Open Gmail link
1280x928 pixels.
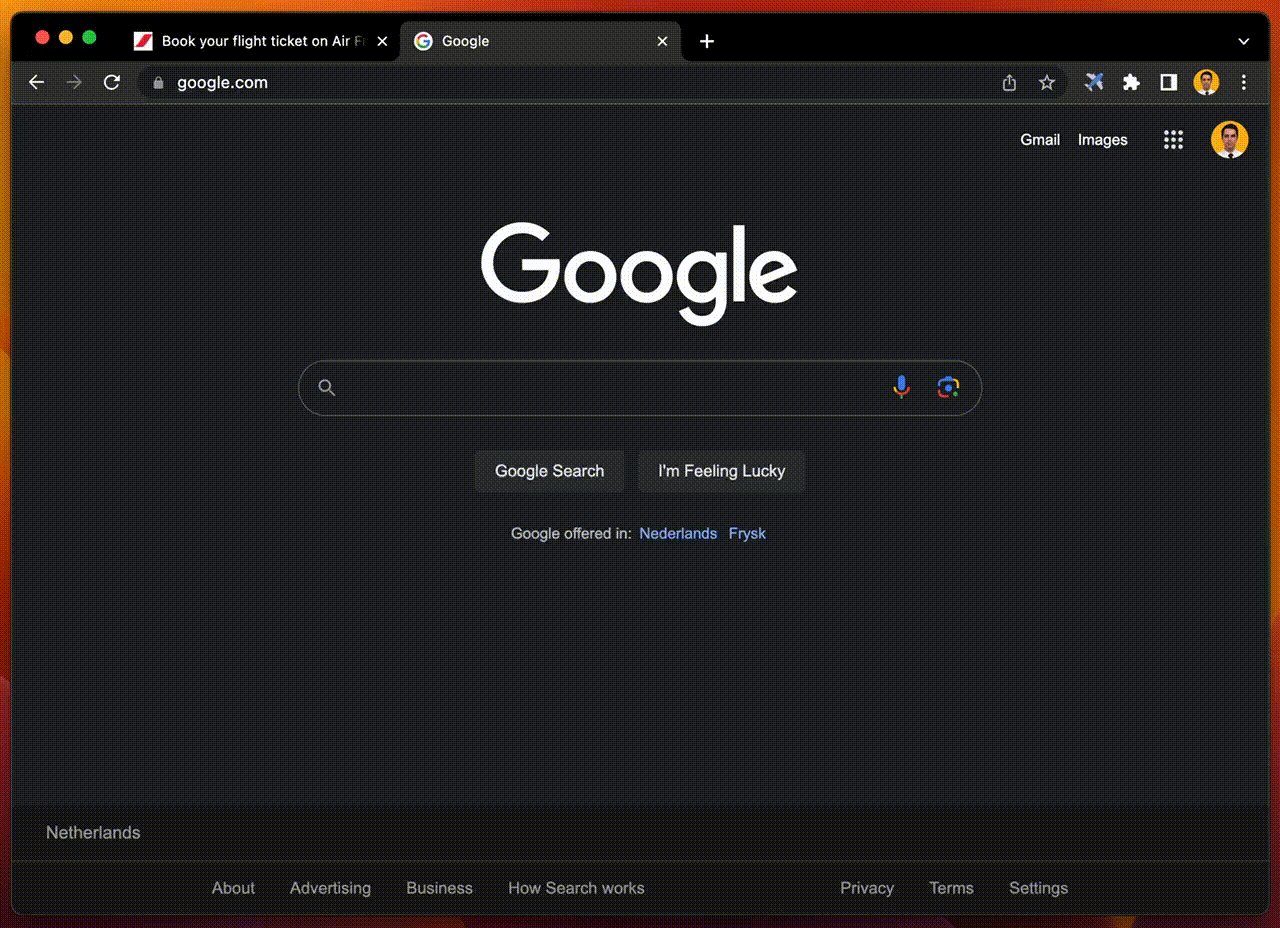pyautogui.click(x=1040, y=140)
